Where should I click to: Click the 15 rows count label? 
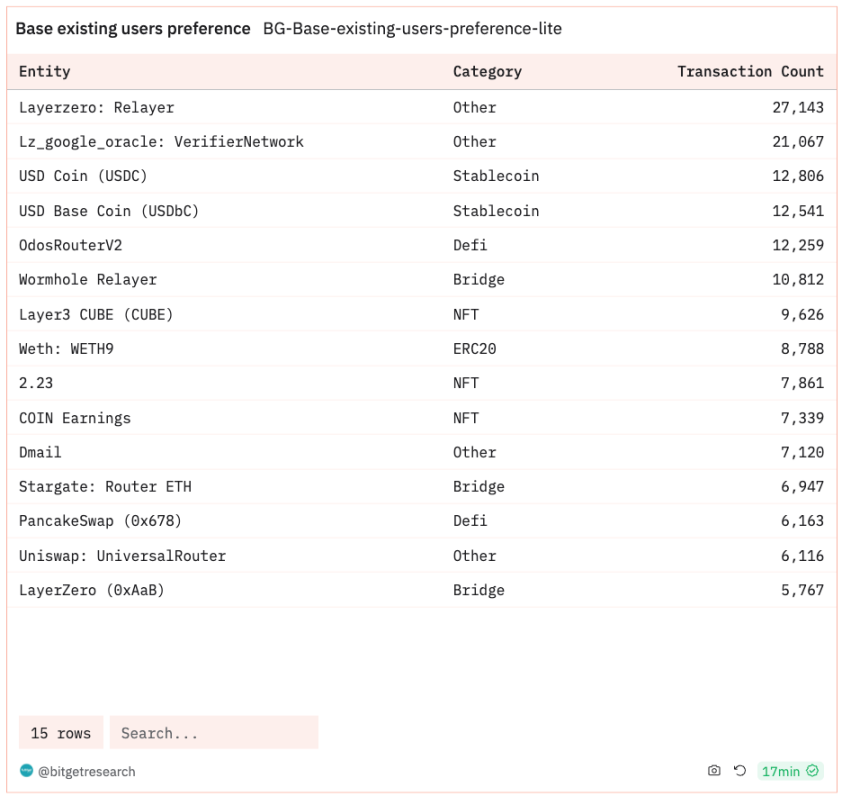(x=61, y=733)
